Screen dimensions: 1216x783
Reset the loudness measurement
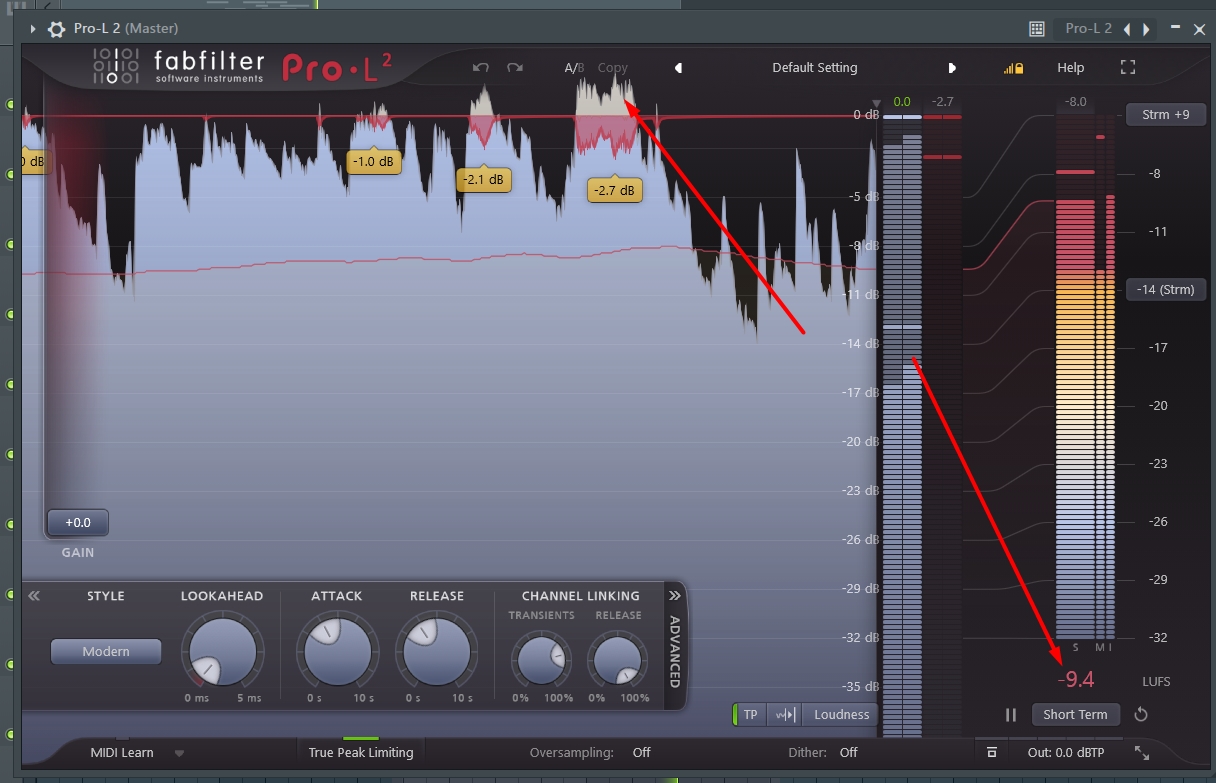[1141, 714]
